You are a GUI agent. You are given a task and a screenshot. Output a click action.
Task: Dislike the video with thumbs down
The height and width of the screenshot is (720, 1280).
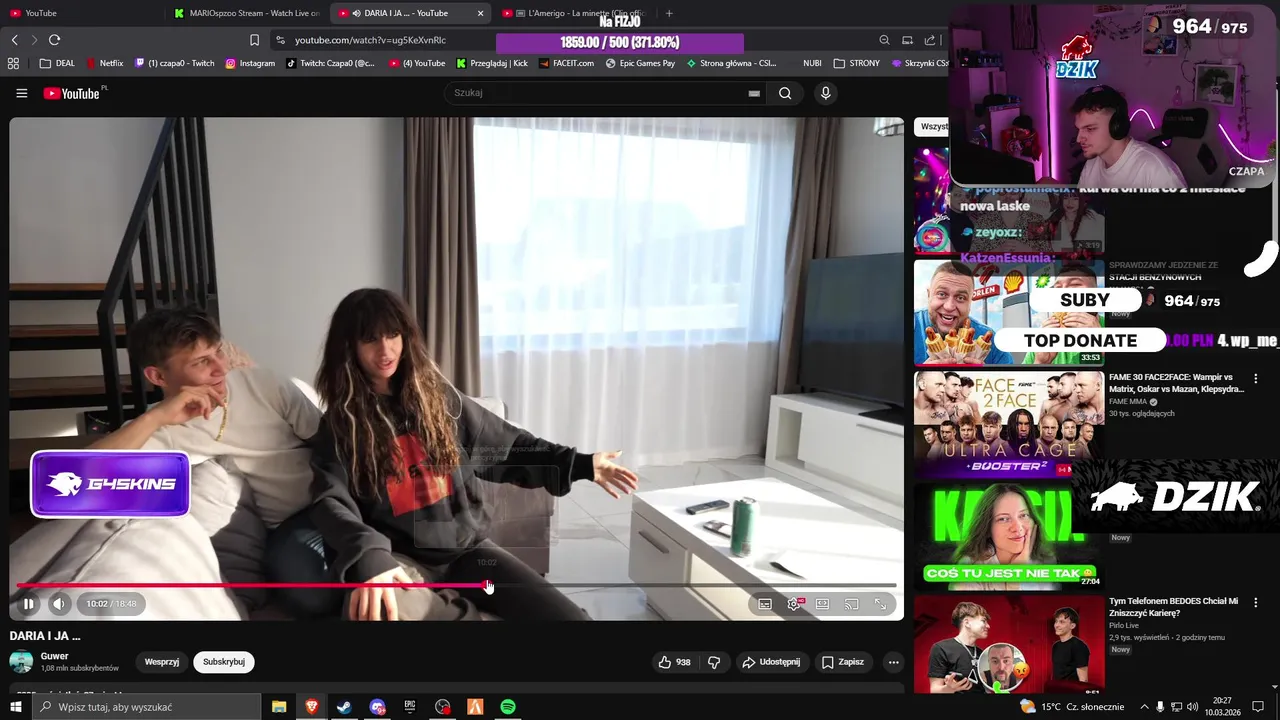pyautogui.click(x=714, y=662)
